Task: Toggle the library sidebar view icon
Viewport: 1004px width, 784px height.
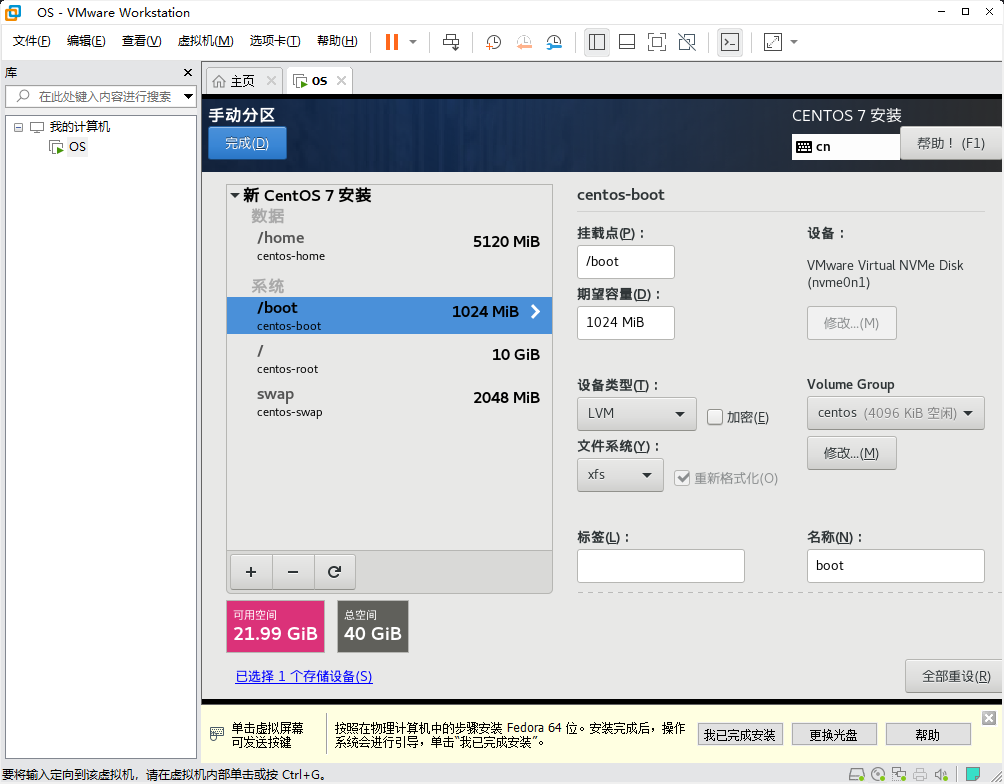Action: pos(597,42)
